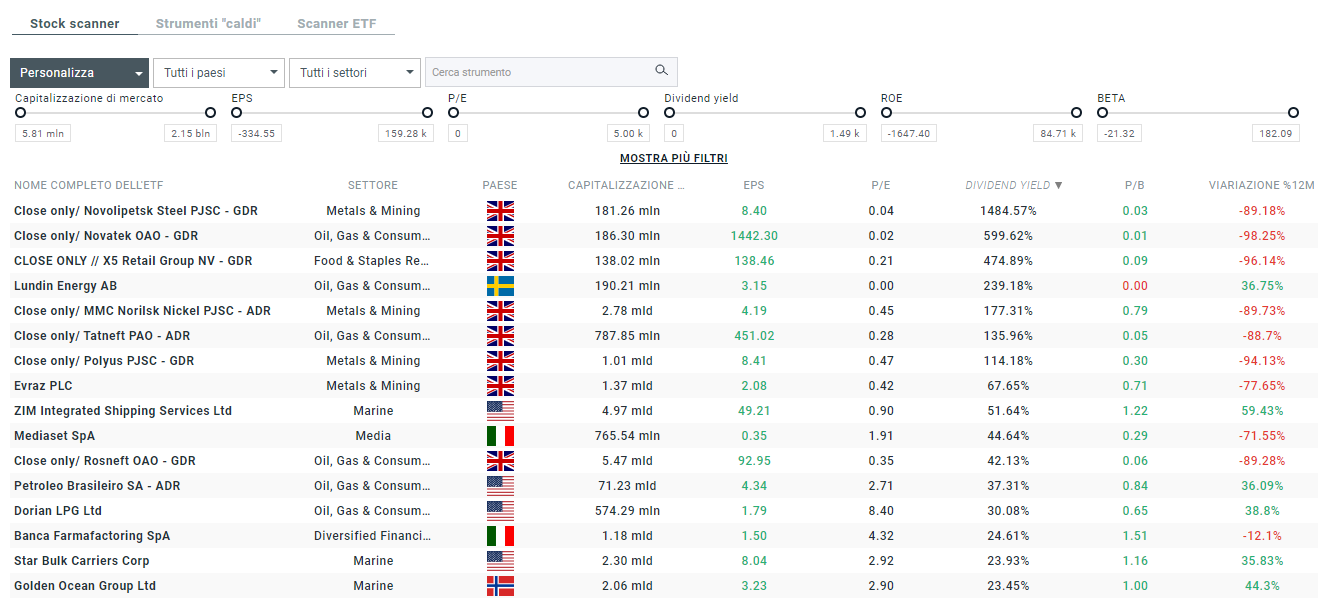The image size is (1318, 600).
Task: Click the ROE maximum value 84.71 k
Action: click(x=1058, y=133)
